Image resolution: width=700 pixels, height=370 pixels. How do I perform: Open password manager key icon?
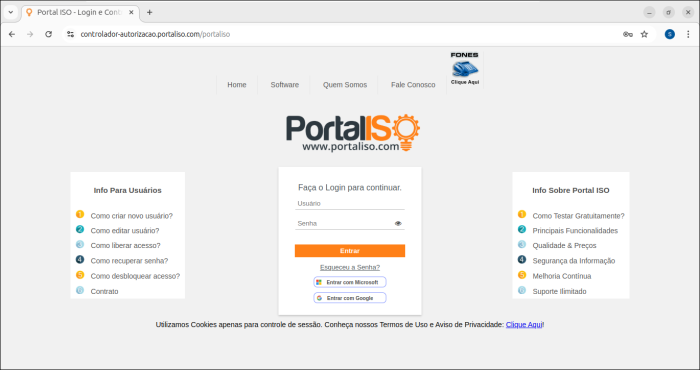click(628, 34)
